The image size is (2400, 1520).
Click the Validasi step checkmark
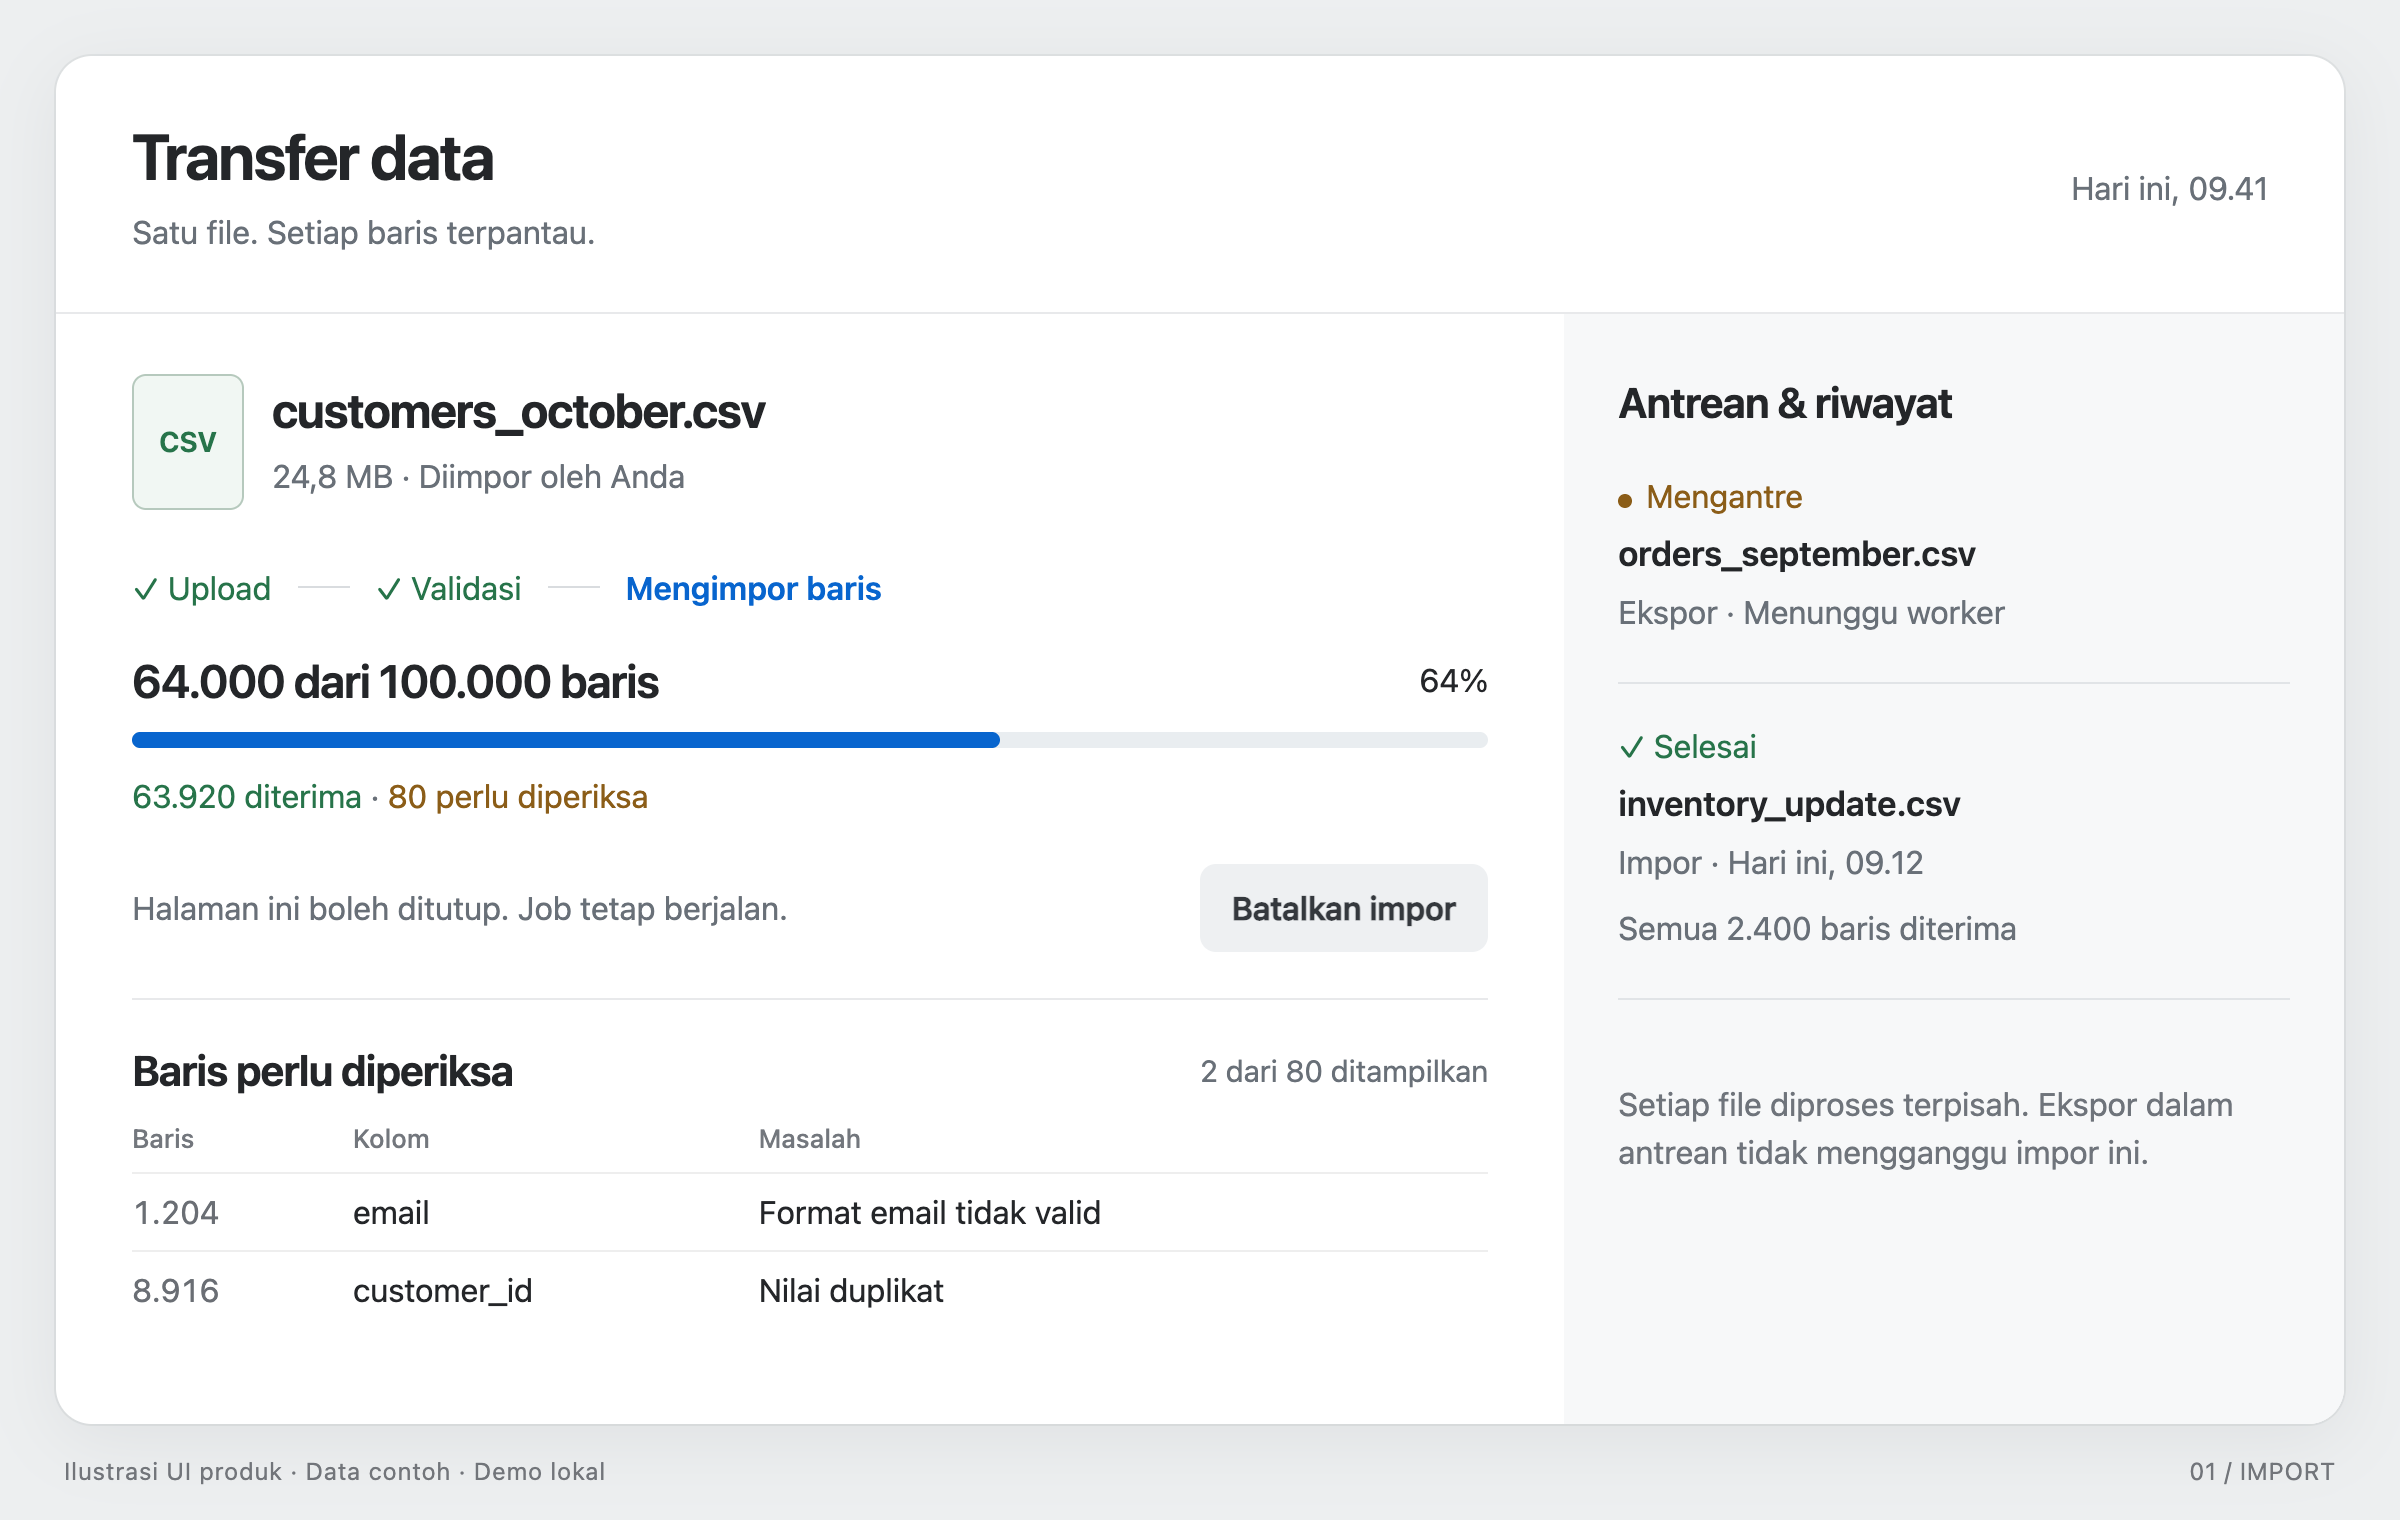coord(389,589)
